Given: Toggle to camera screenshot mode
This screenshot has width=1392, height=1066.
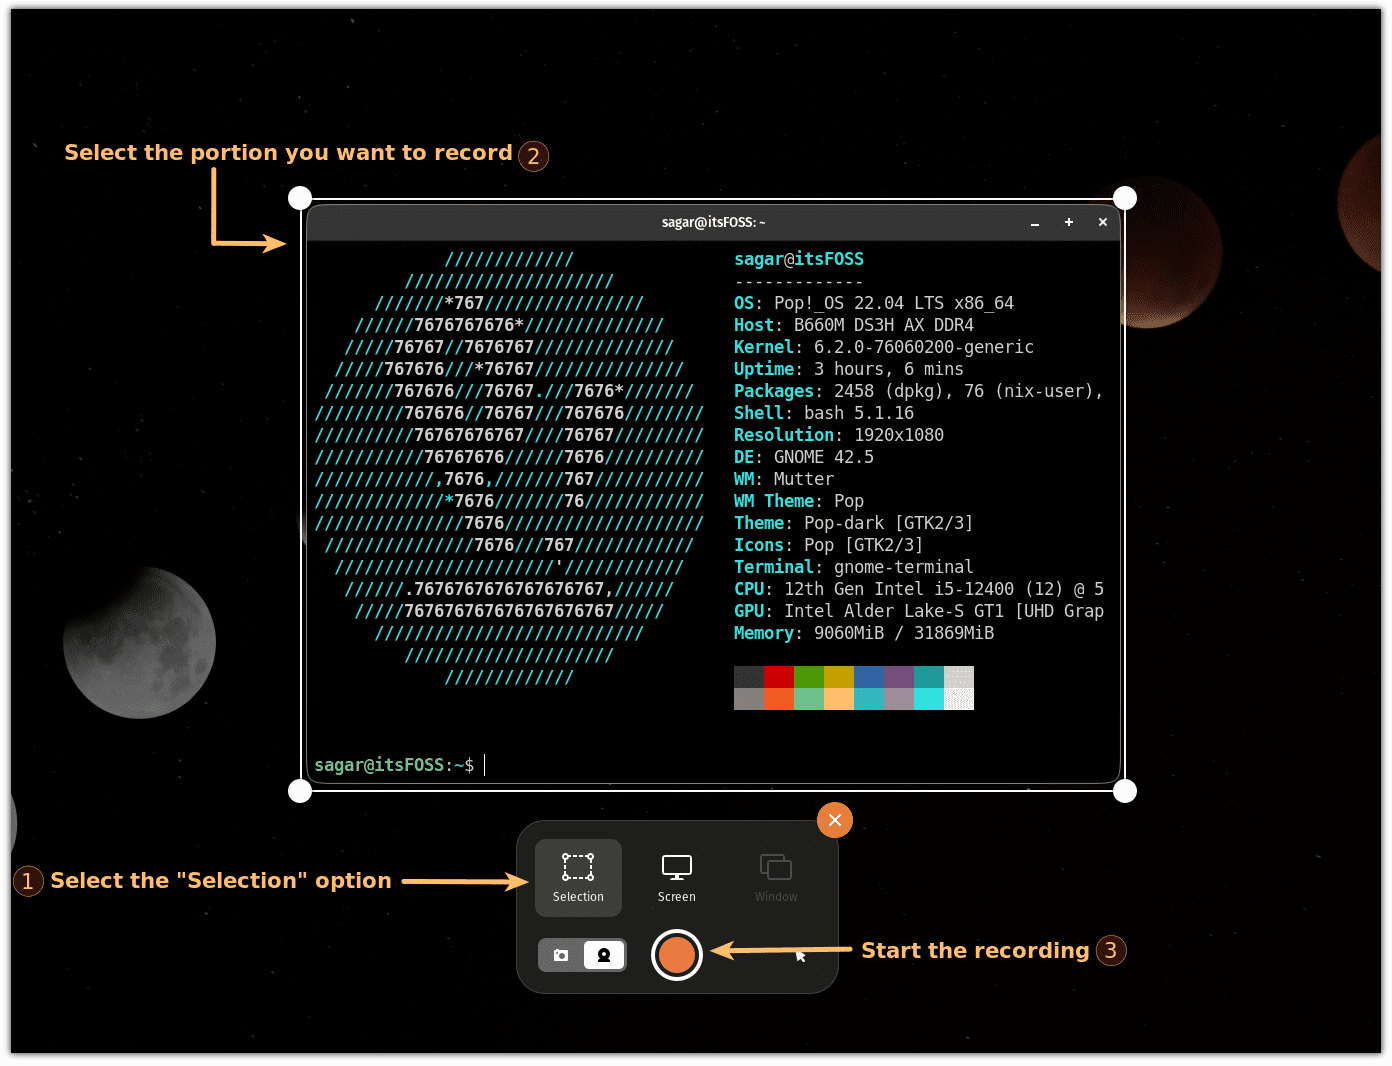Looking at the screenshot, I should pos(560,955).
